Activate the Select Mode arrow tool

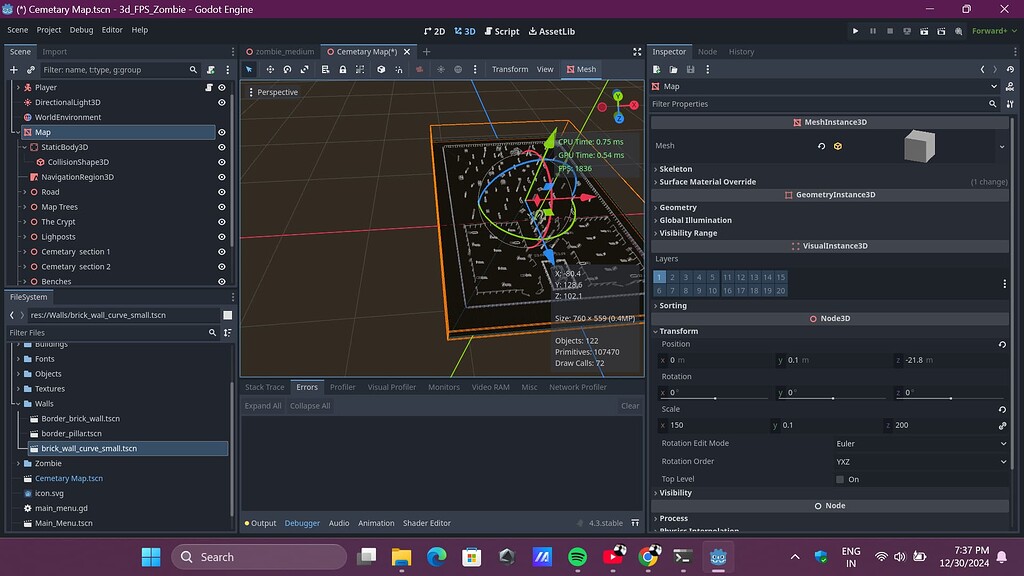coord(249,69)
